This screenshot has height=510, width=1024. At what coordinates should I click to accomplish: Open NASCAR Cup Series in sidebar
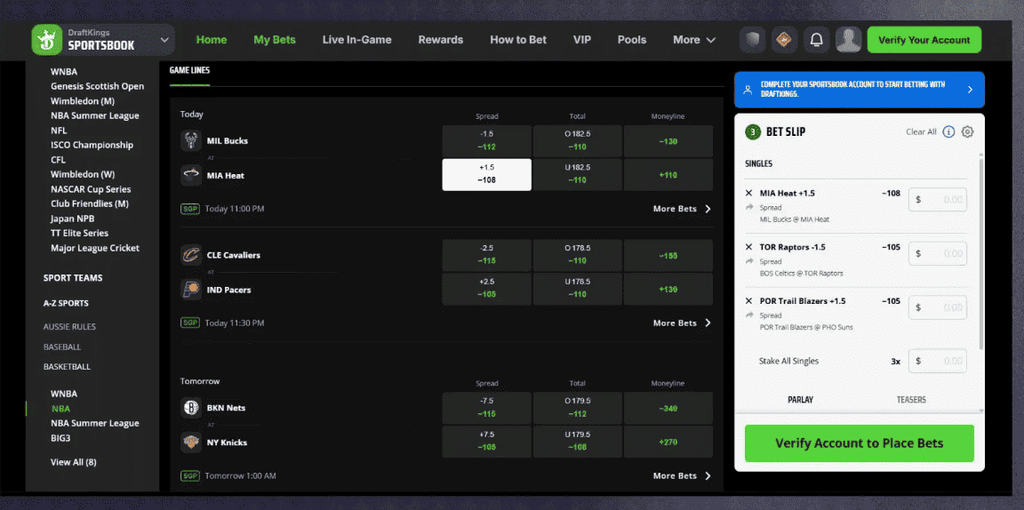(x=91, y=189)
